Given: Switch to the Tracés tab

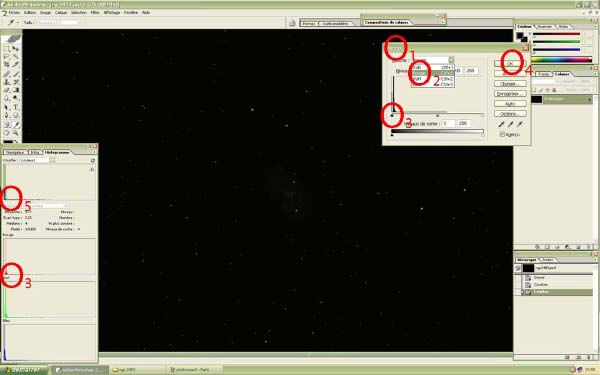Looking at the screenshot, I should 544,74.
